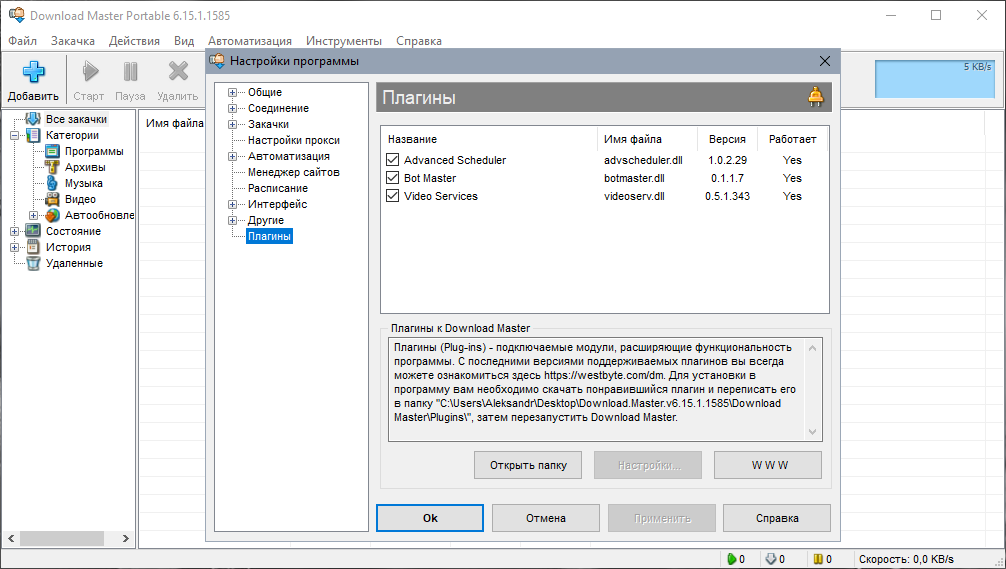This screenshot has height=569, width=1006.
Task: Open the Вид menu
Action: click(x=183, y=40)
